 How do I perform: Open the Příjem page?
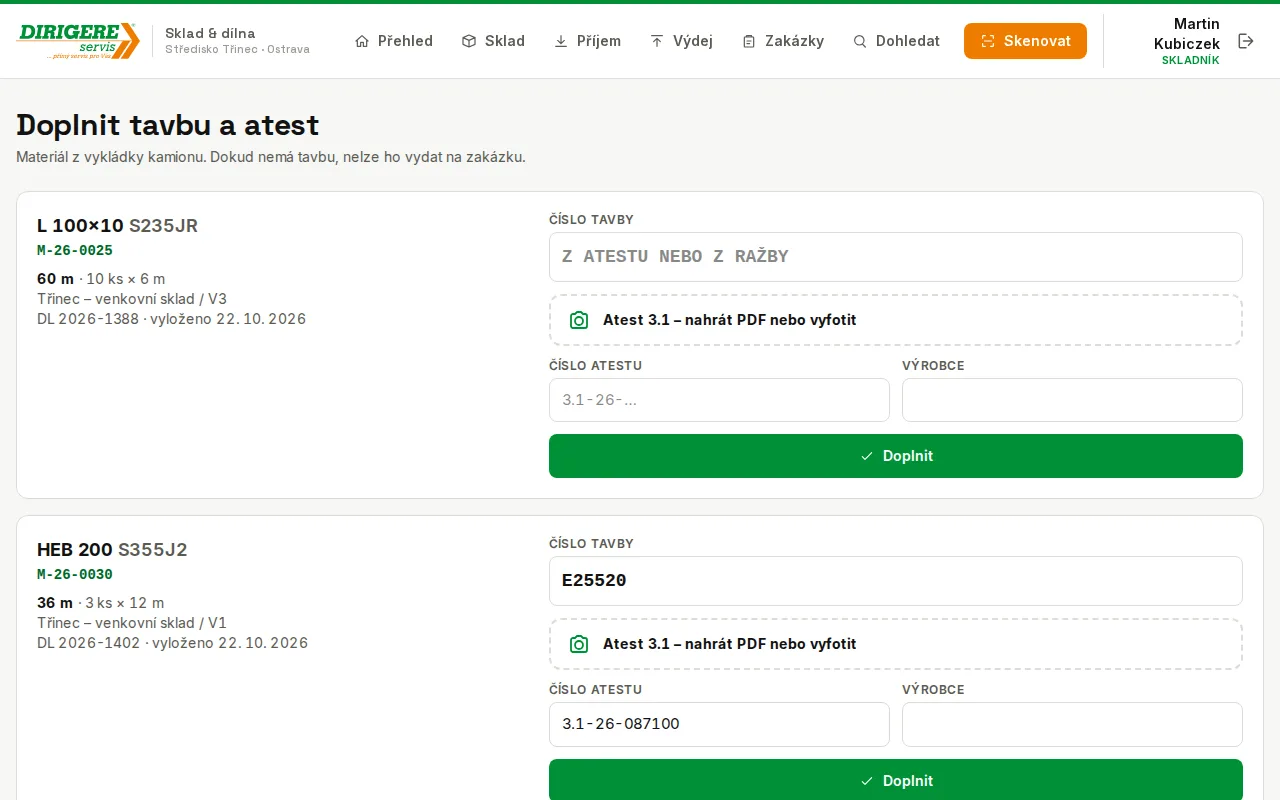tap(588, 41)
